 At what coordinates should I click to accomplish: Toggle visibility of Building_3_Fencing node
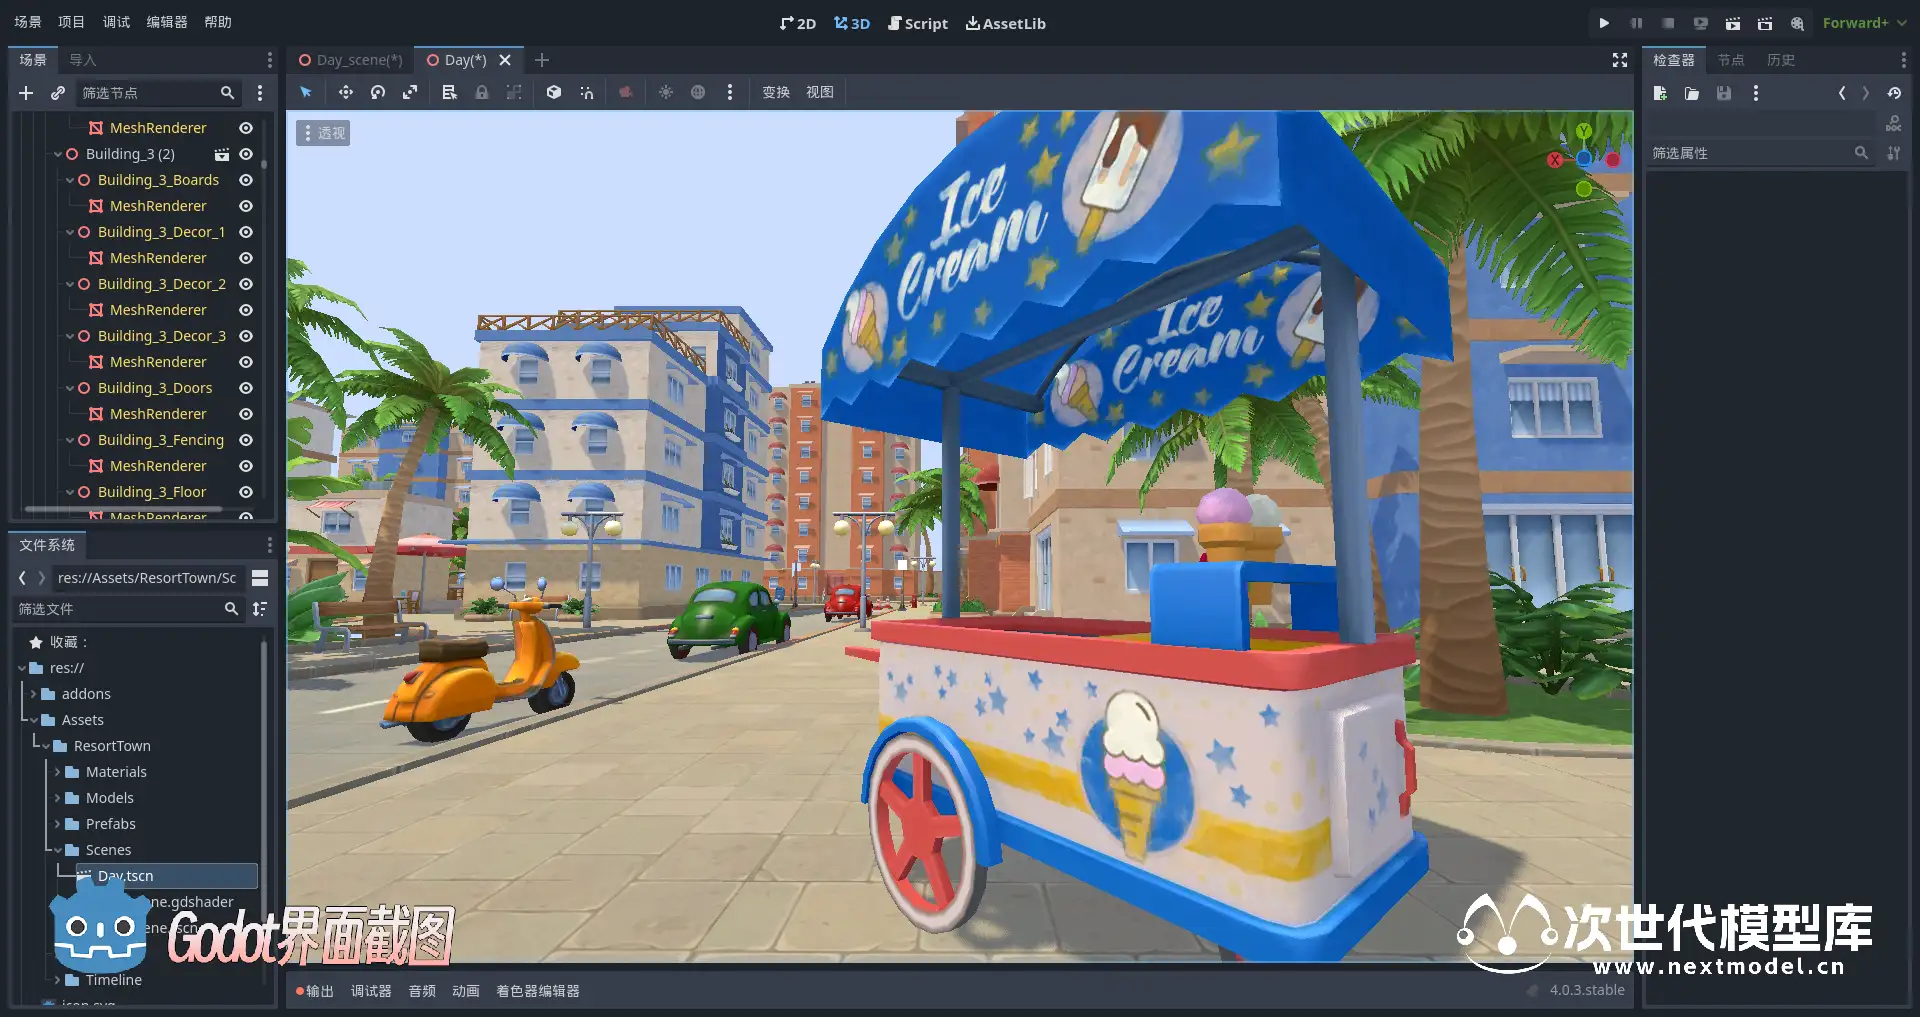246,440
